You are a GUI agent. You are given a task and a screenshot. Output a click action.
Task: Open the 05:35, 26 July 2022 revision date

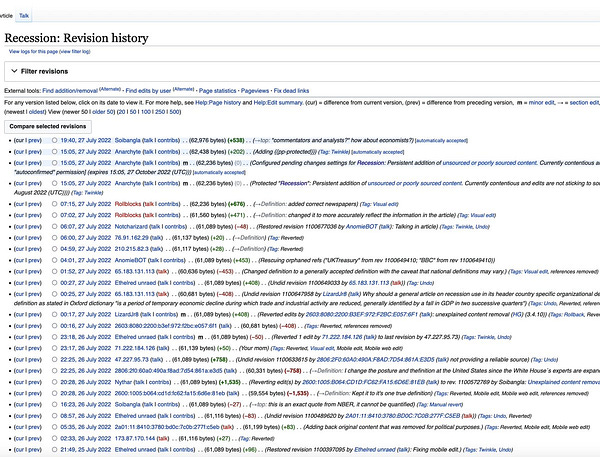86,427
